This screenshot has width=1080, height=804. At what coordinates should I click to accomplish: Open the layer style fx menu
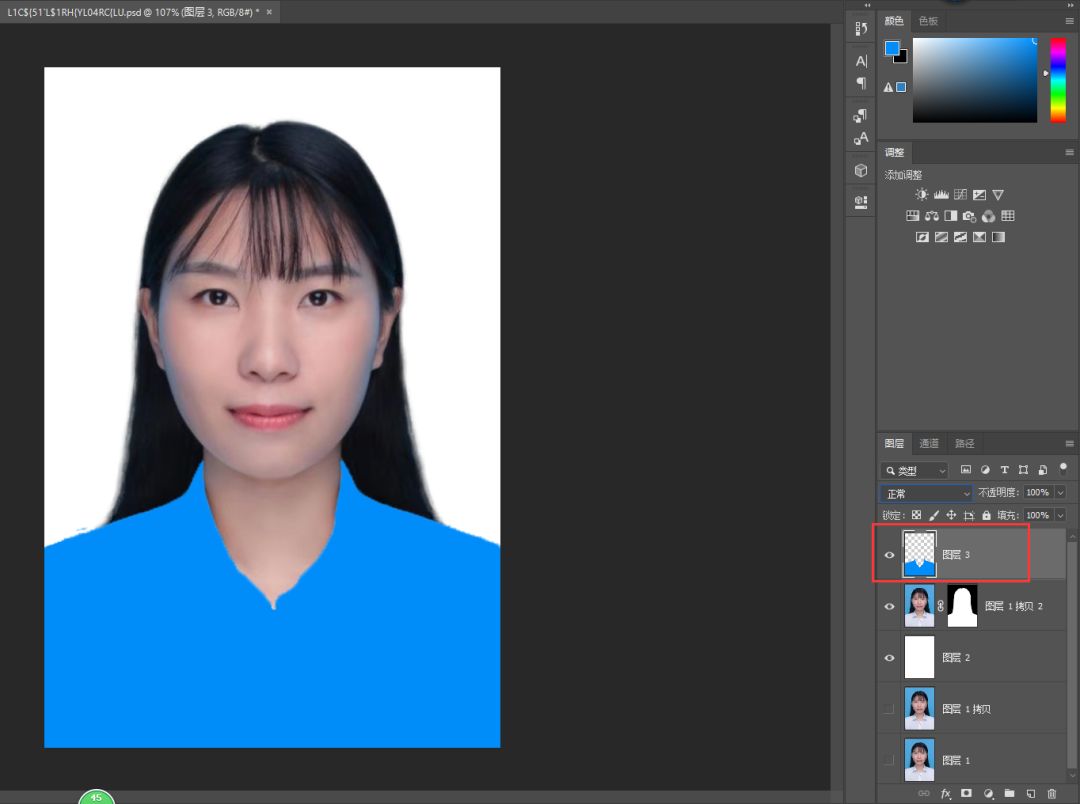tap(945, 793)
